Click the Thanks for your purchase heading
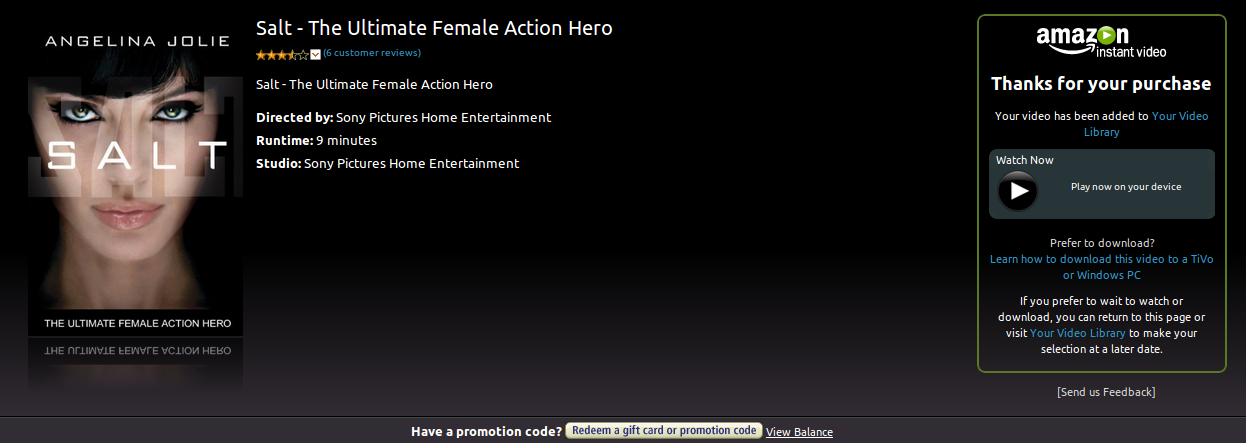 [x=1101, y=84]
